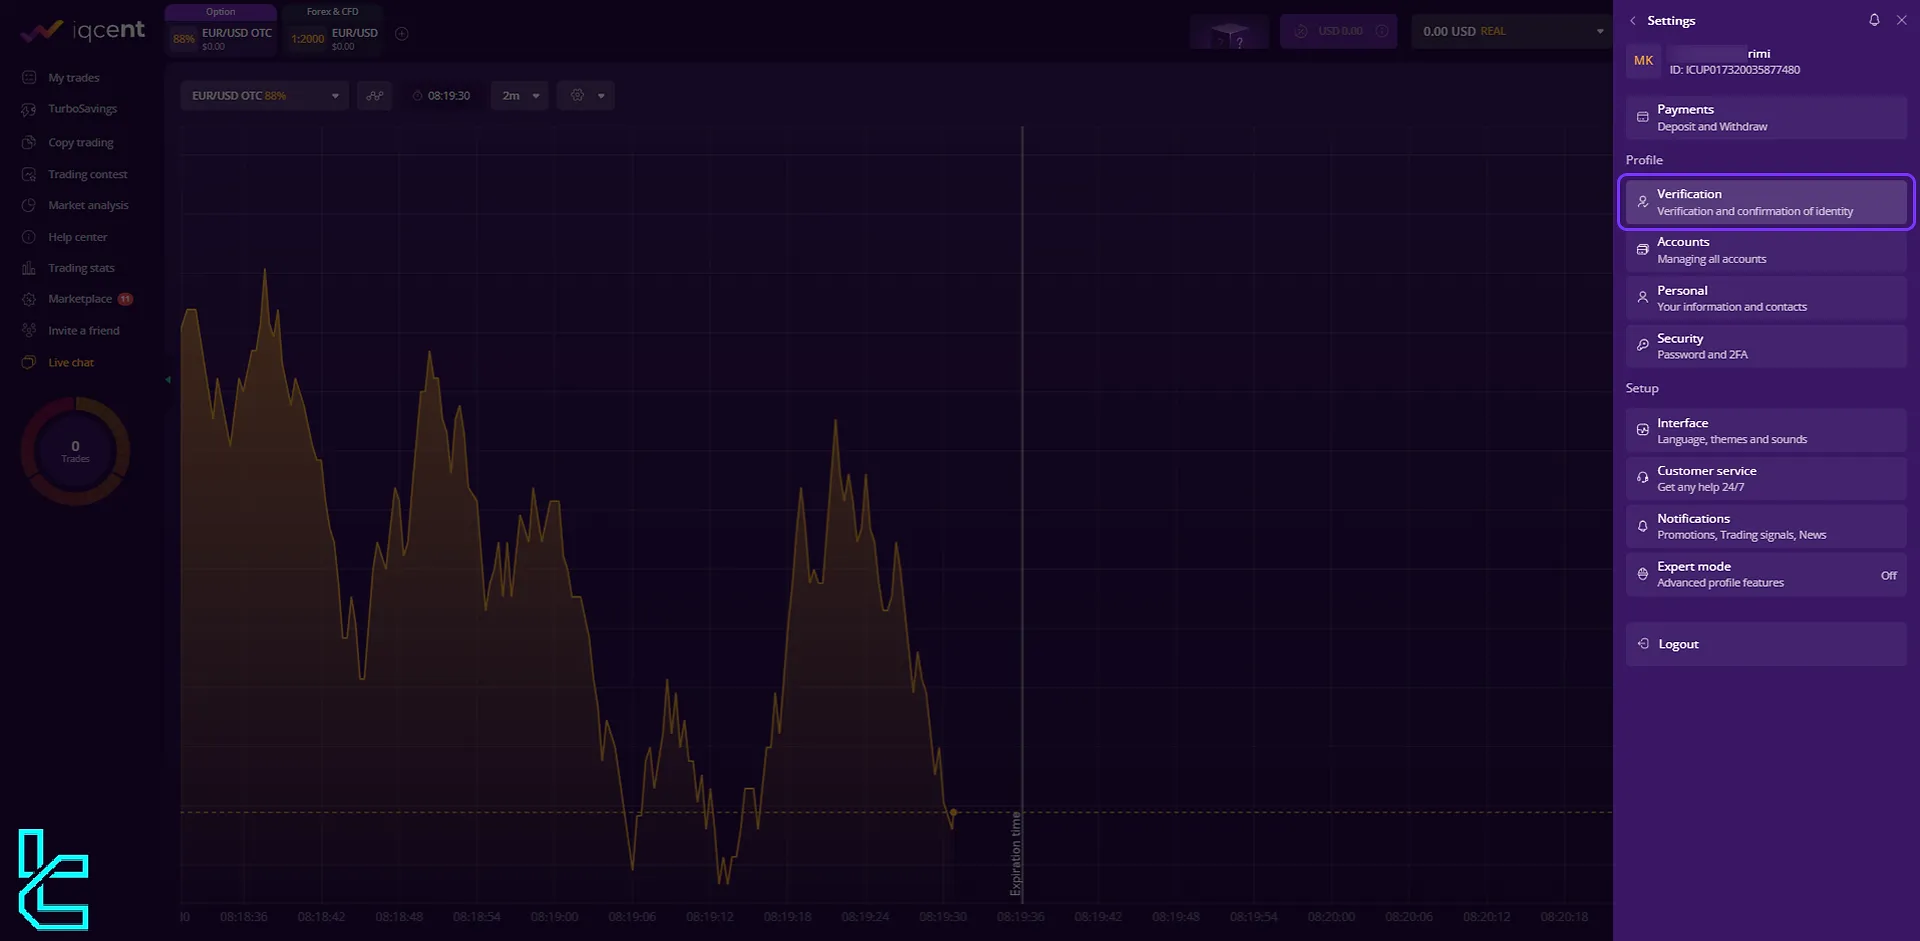Screen dimensions: 1920x941
Task: Collapse the left sidebar arrow
Action: pos(168,380)
